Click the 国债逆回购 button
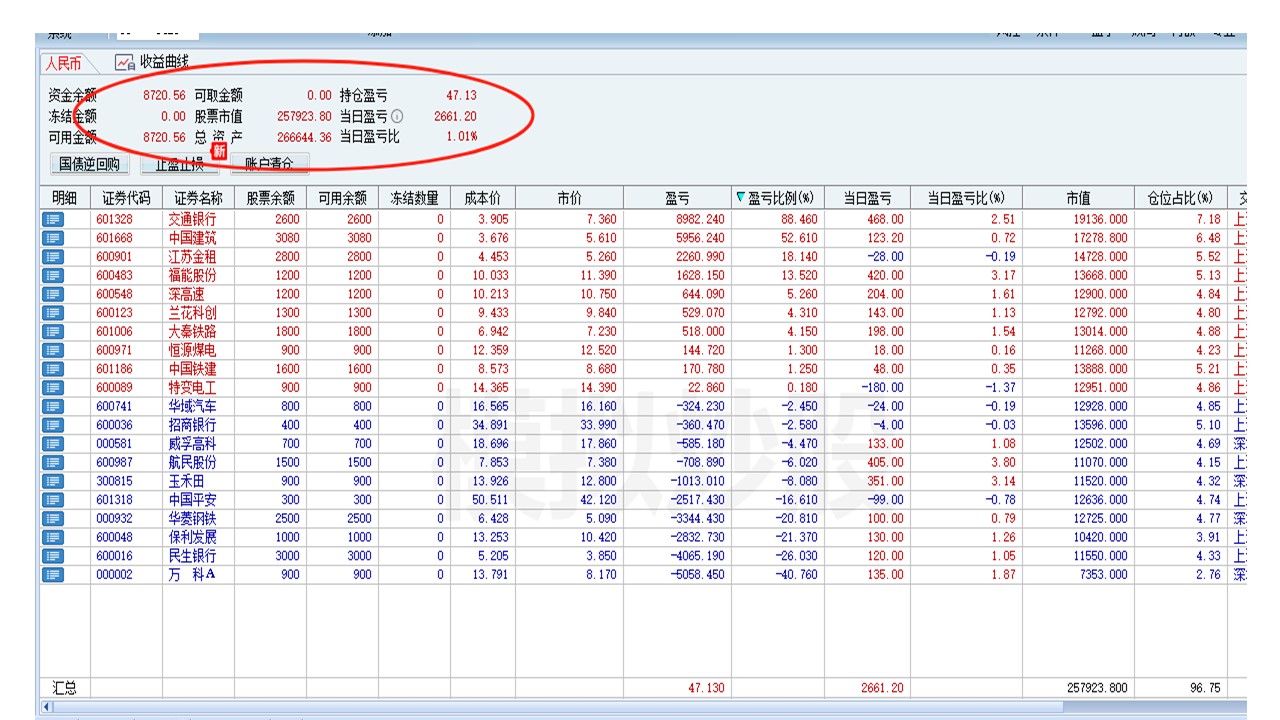1280x720 pixels. 89,164
